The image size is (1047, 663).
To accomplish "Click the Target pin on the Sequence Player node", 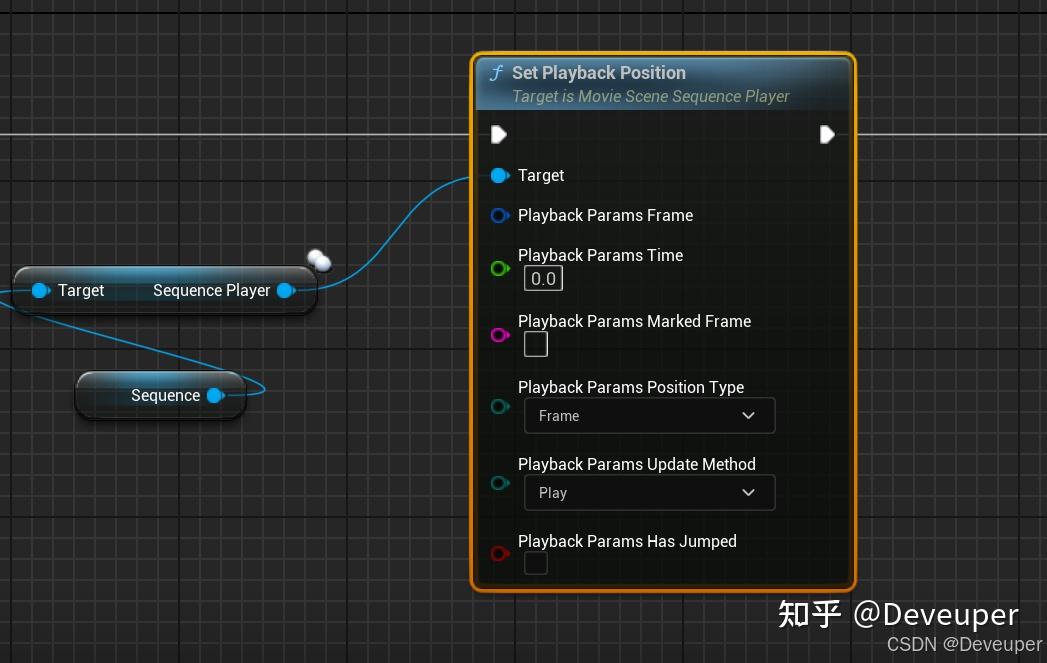I will coord(41,290).
